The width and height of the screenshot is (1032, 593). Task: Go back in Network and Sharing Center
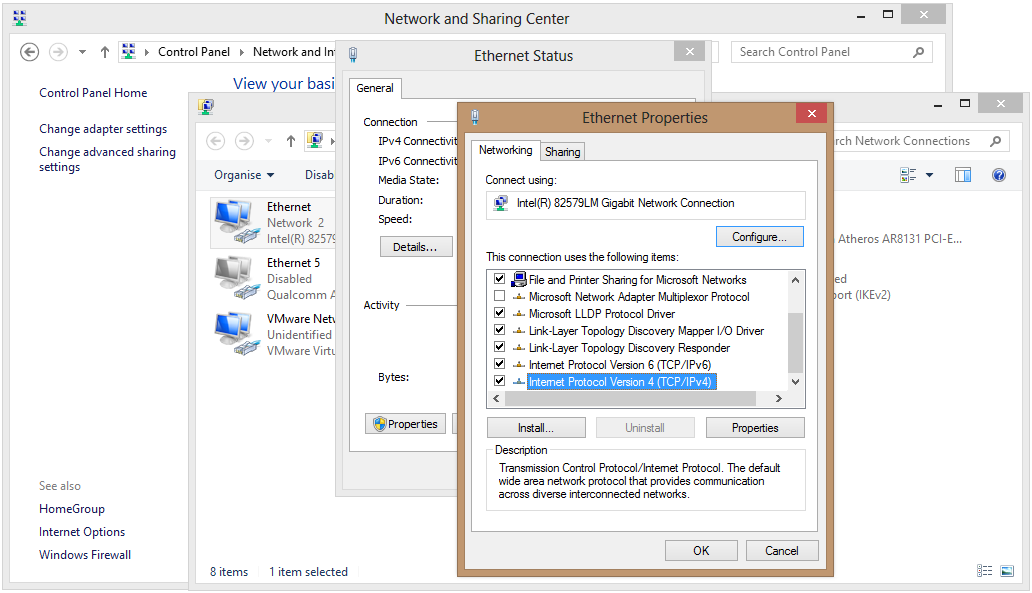pos(30,52)
